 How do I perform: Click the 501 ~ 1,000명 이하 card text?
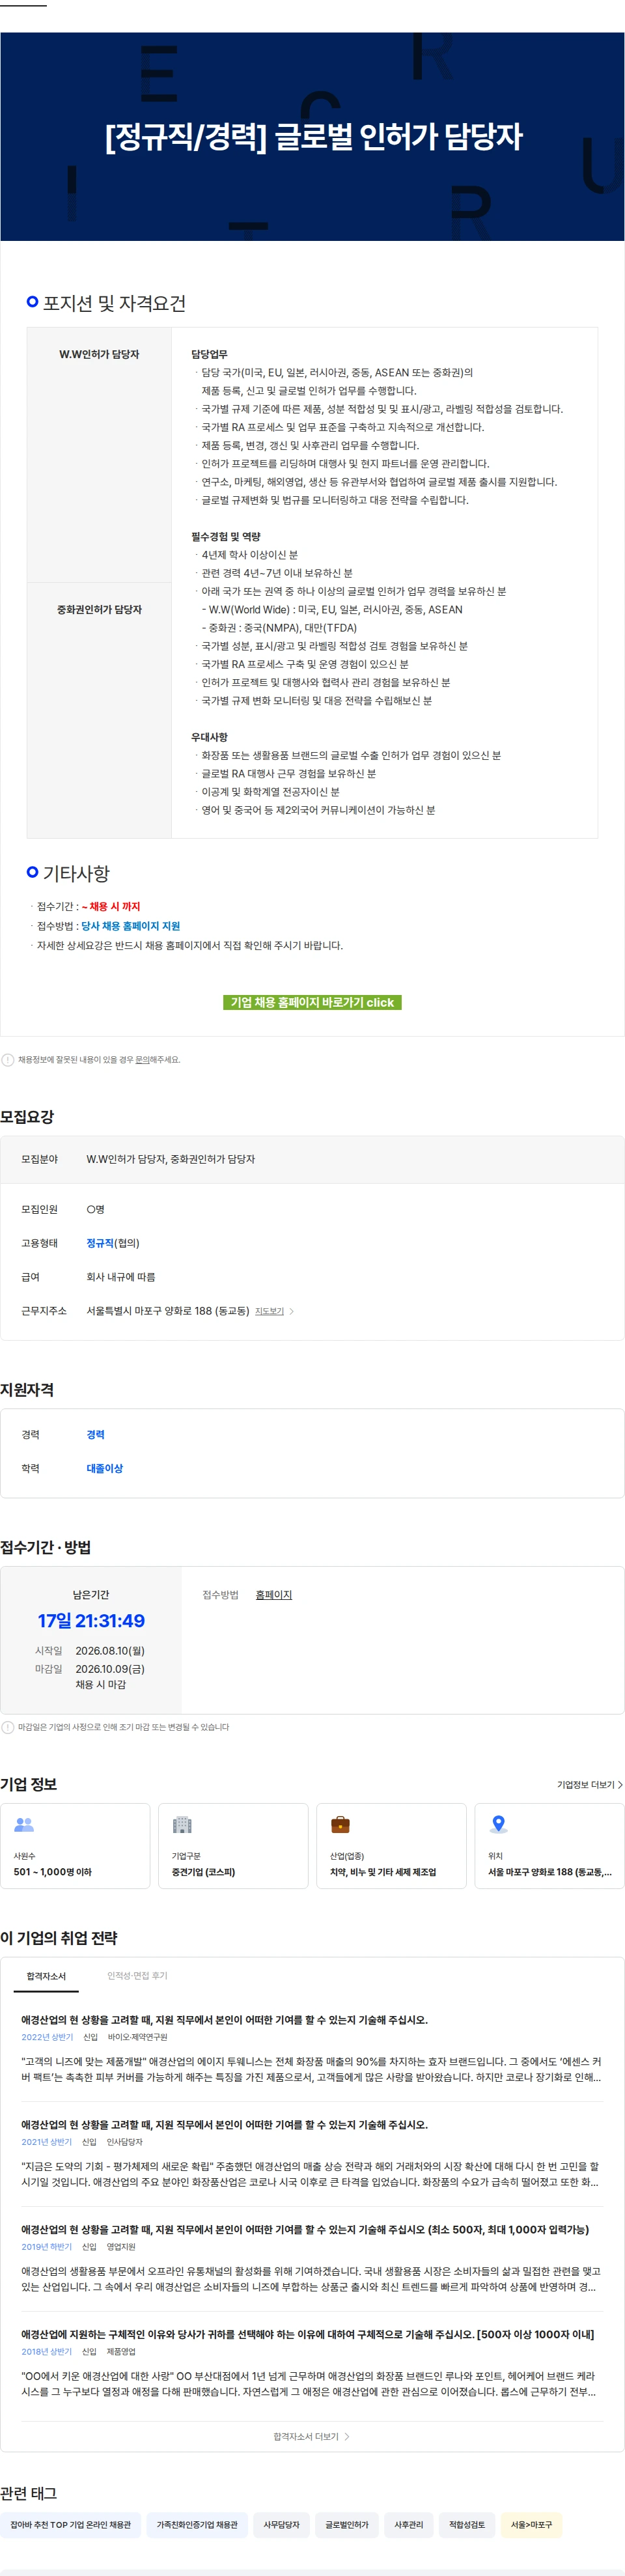click(53, 1873)
